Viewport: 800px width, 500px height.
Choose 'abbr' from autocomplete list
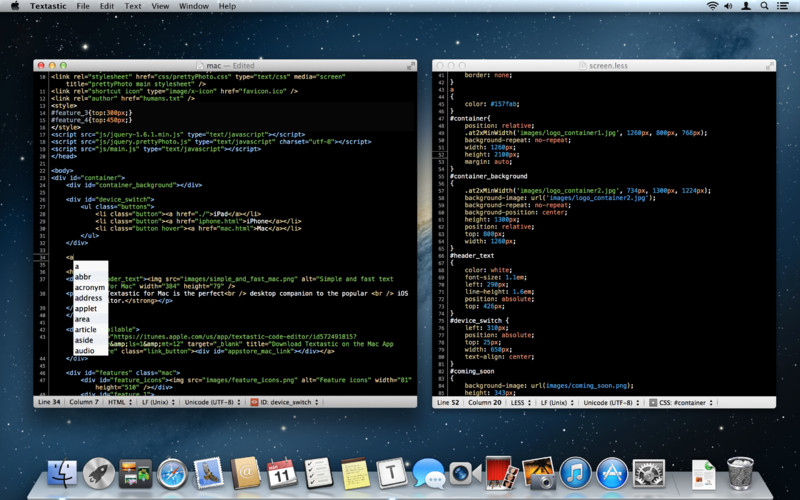pyautogui.click(x=91, y=277)
